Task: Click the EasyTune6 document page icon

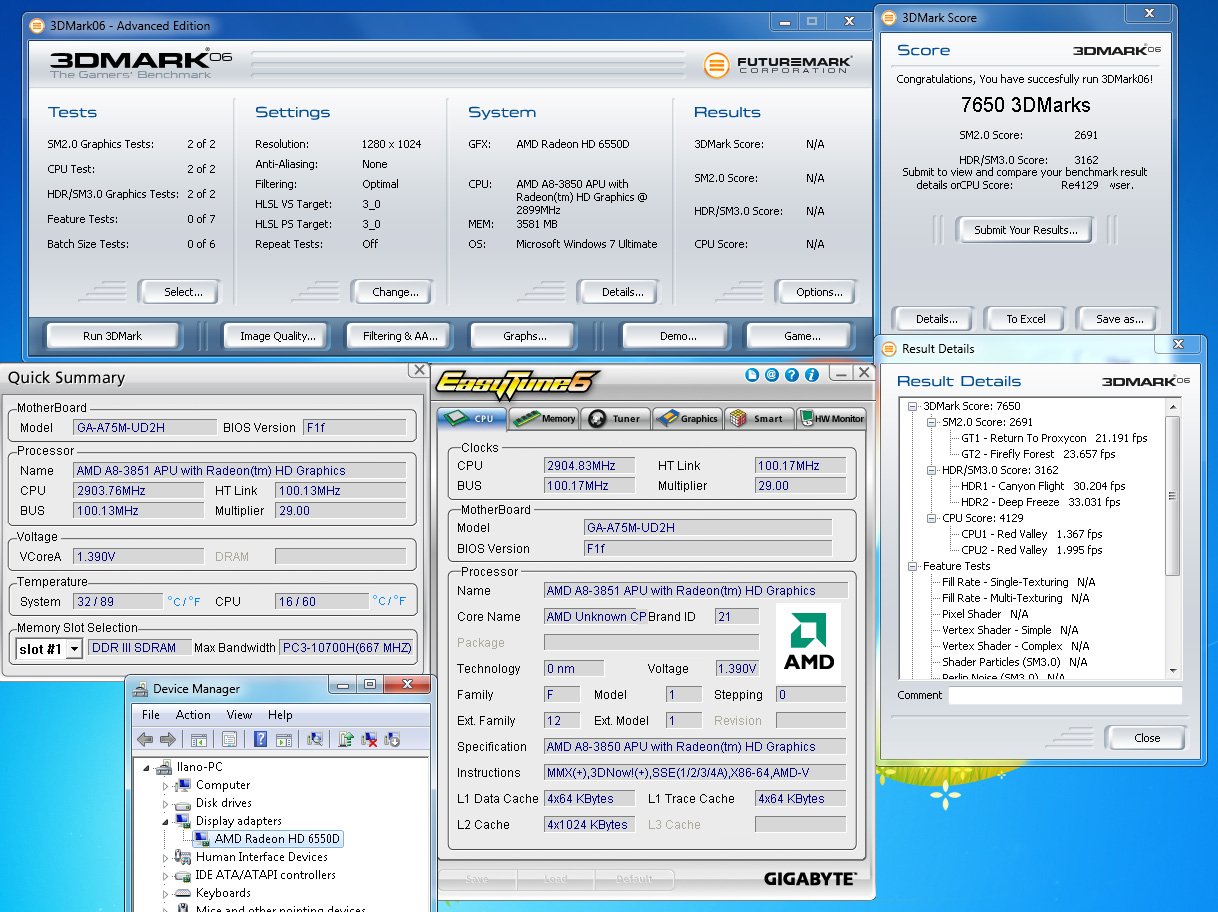Action: coord(752,375)
